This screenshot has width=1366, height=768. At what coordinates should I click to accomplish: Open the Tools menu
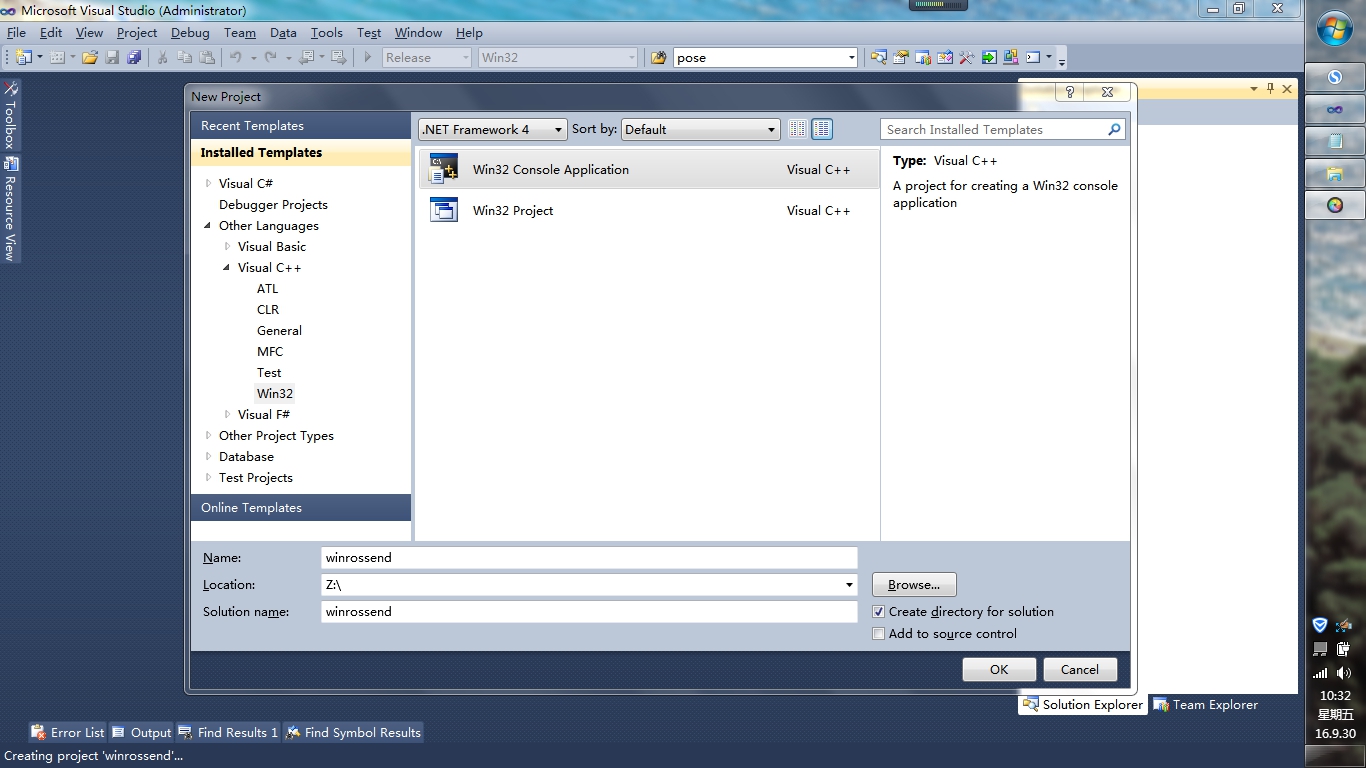[x=326, y=32]
